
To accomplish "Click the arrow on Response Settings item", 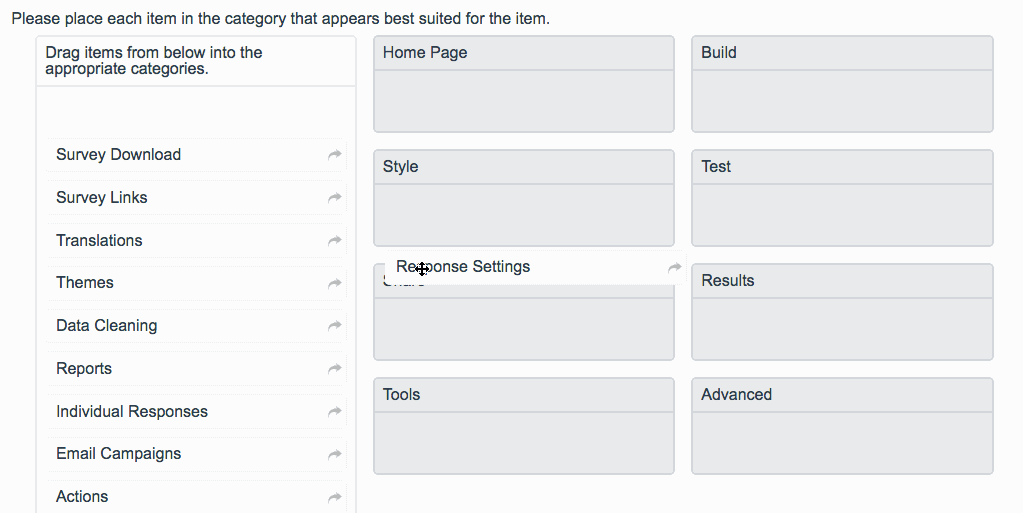I will pos(675,268).
